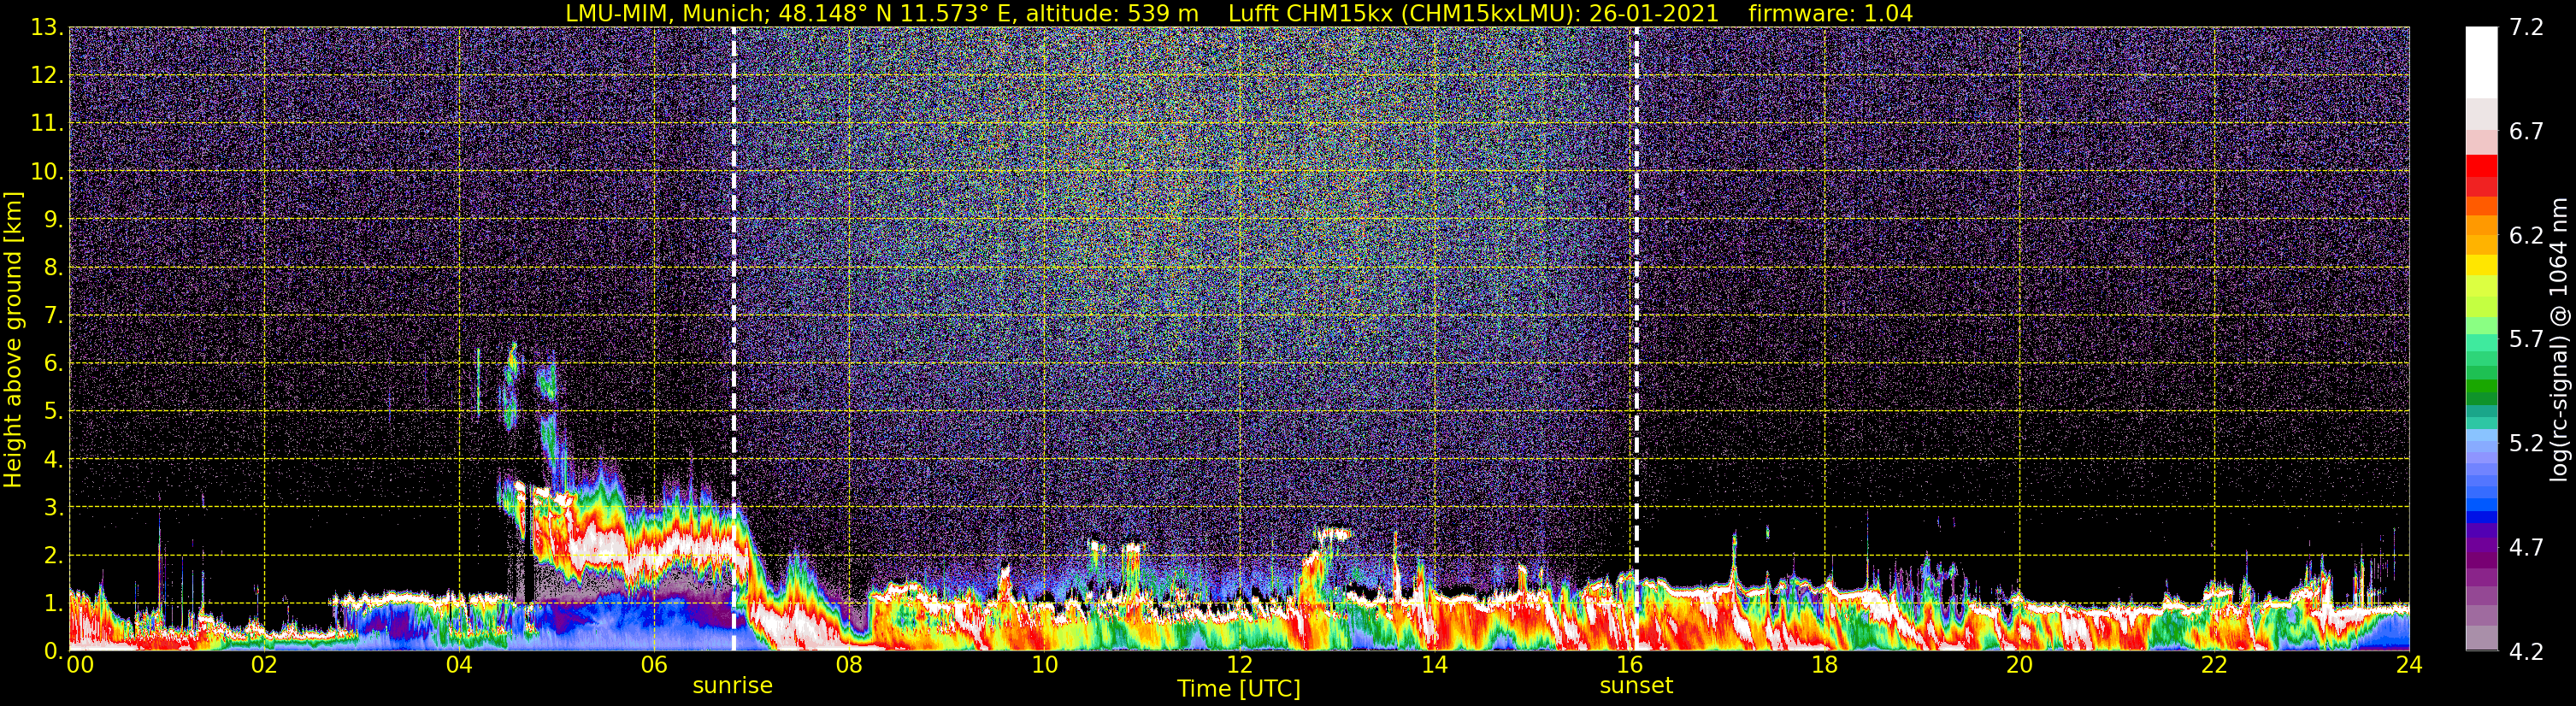Click the height axis tick '5.'
The width and height of the screenshot is (2576, 706).
(53, 412)
